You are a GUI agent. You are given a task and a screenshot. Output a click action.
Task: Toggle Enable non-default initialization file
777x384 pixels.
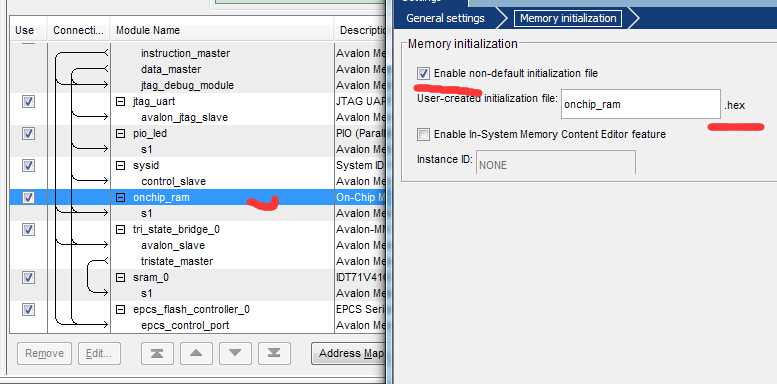pyautogui.click(x=423, y=74)
